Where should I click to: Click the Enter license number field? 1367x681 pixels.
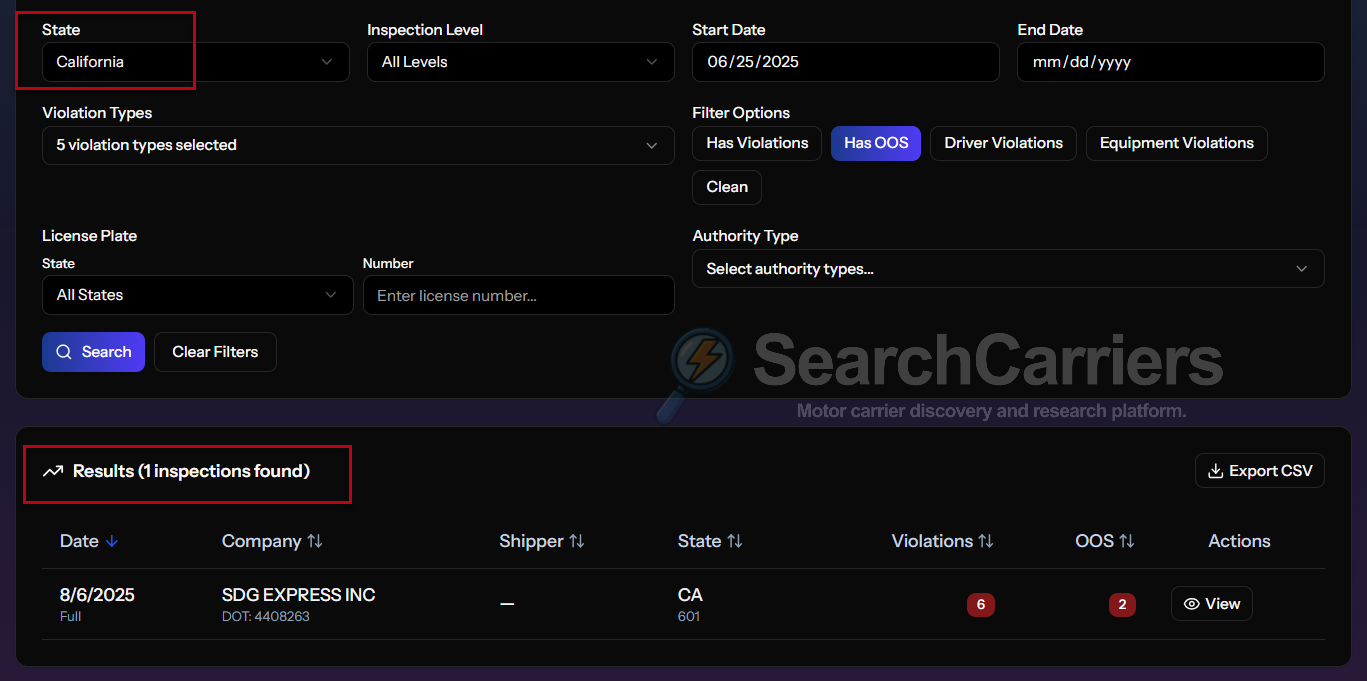click(x=519, y=295)
